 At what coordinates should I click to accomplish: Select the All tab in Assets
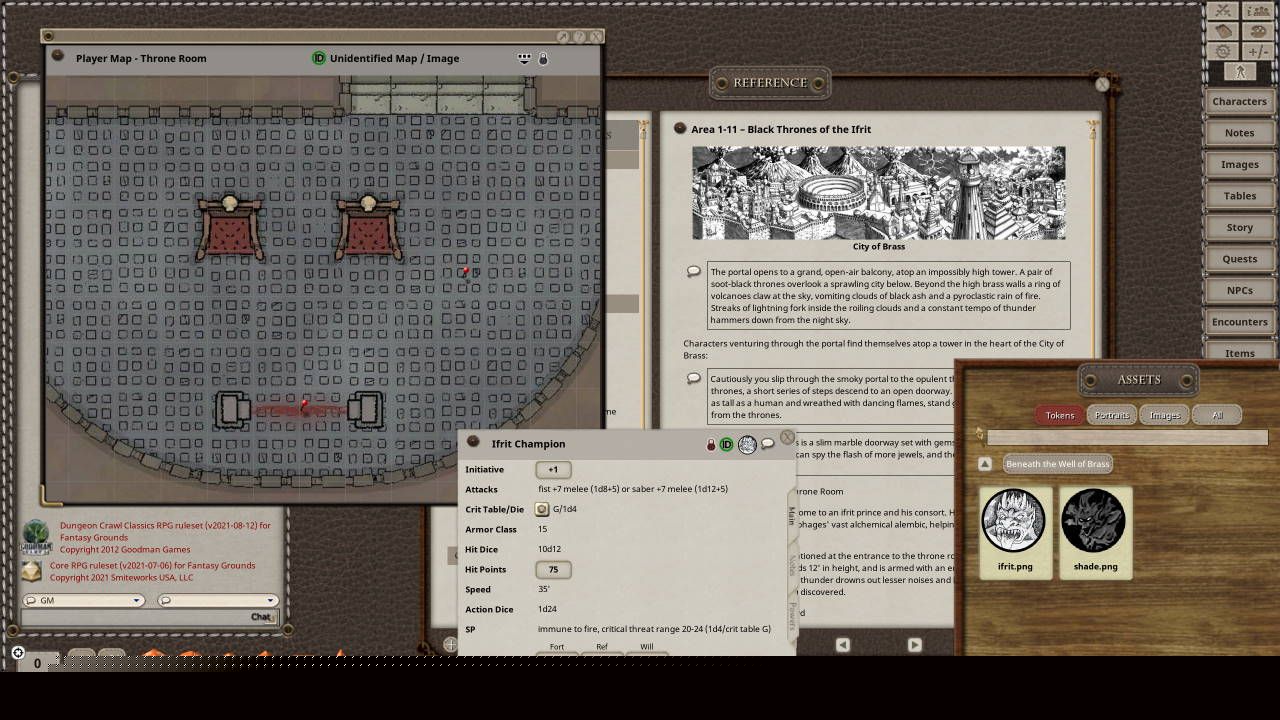tap(1217, 415)
